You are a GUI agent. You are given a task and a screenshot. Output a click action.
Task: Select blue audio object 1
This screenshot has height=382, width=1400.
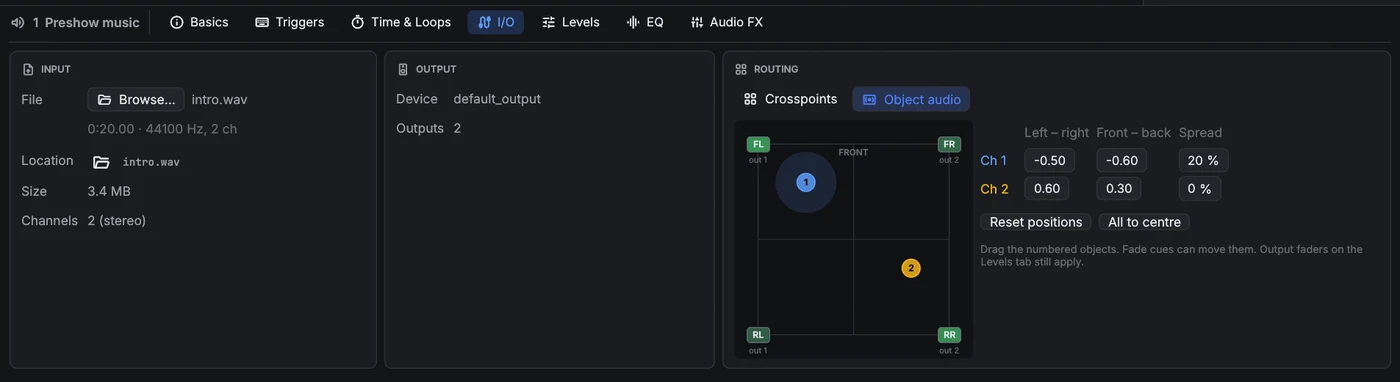[x=806, y=182]
